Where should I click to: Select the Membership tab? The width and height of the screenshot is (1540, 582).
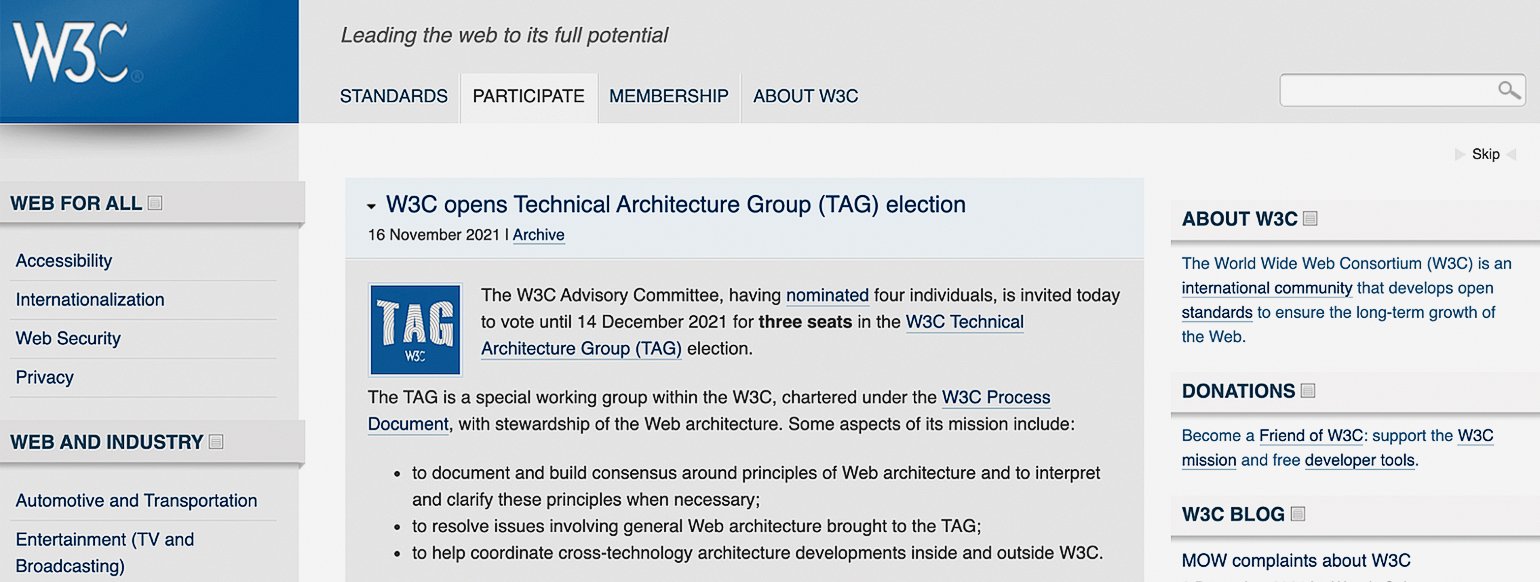(668, 96)
